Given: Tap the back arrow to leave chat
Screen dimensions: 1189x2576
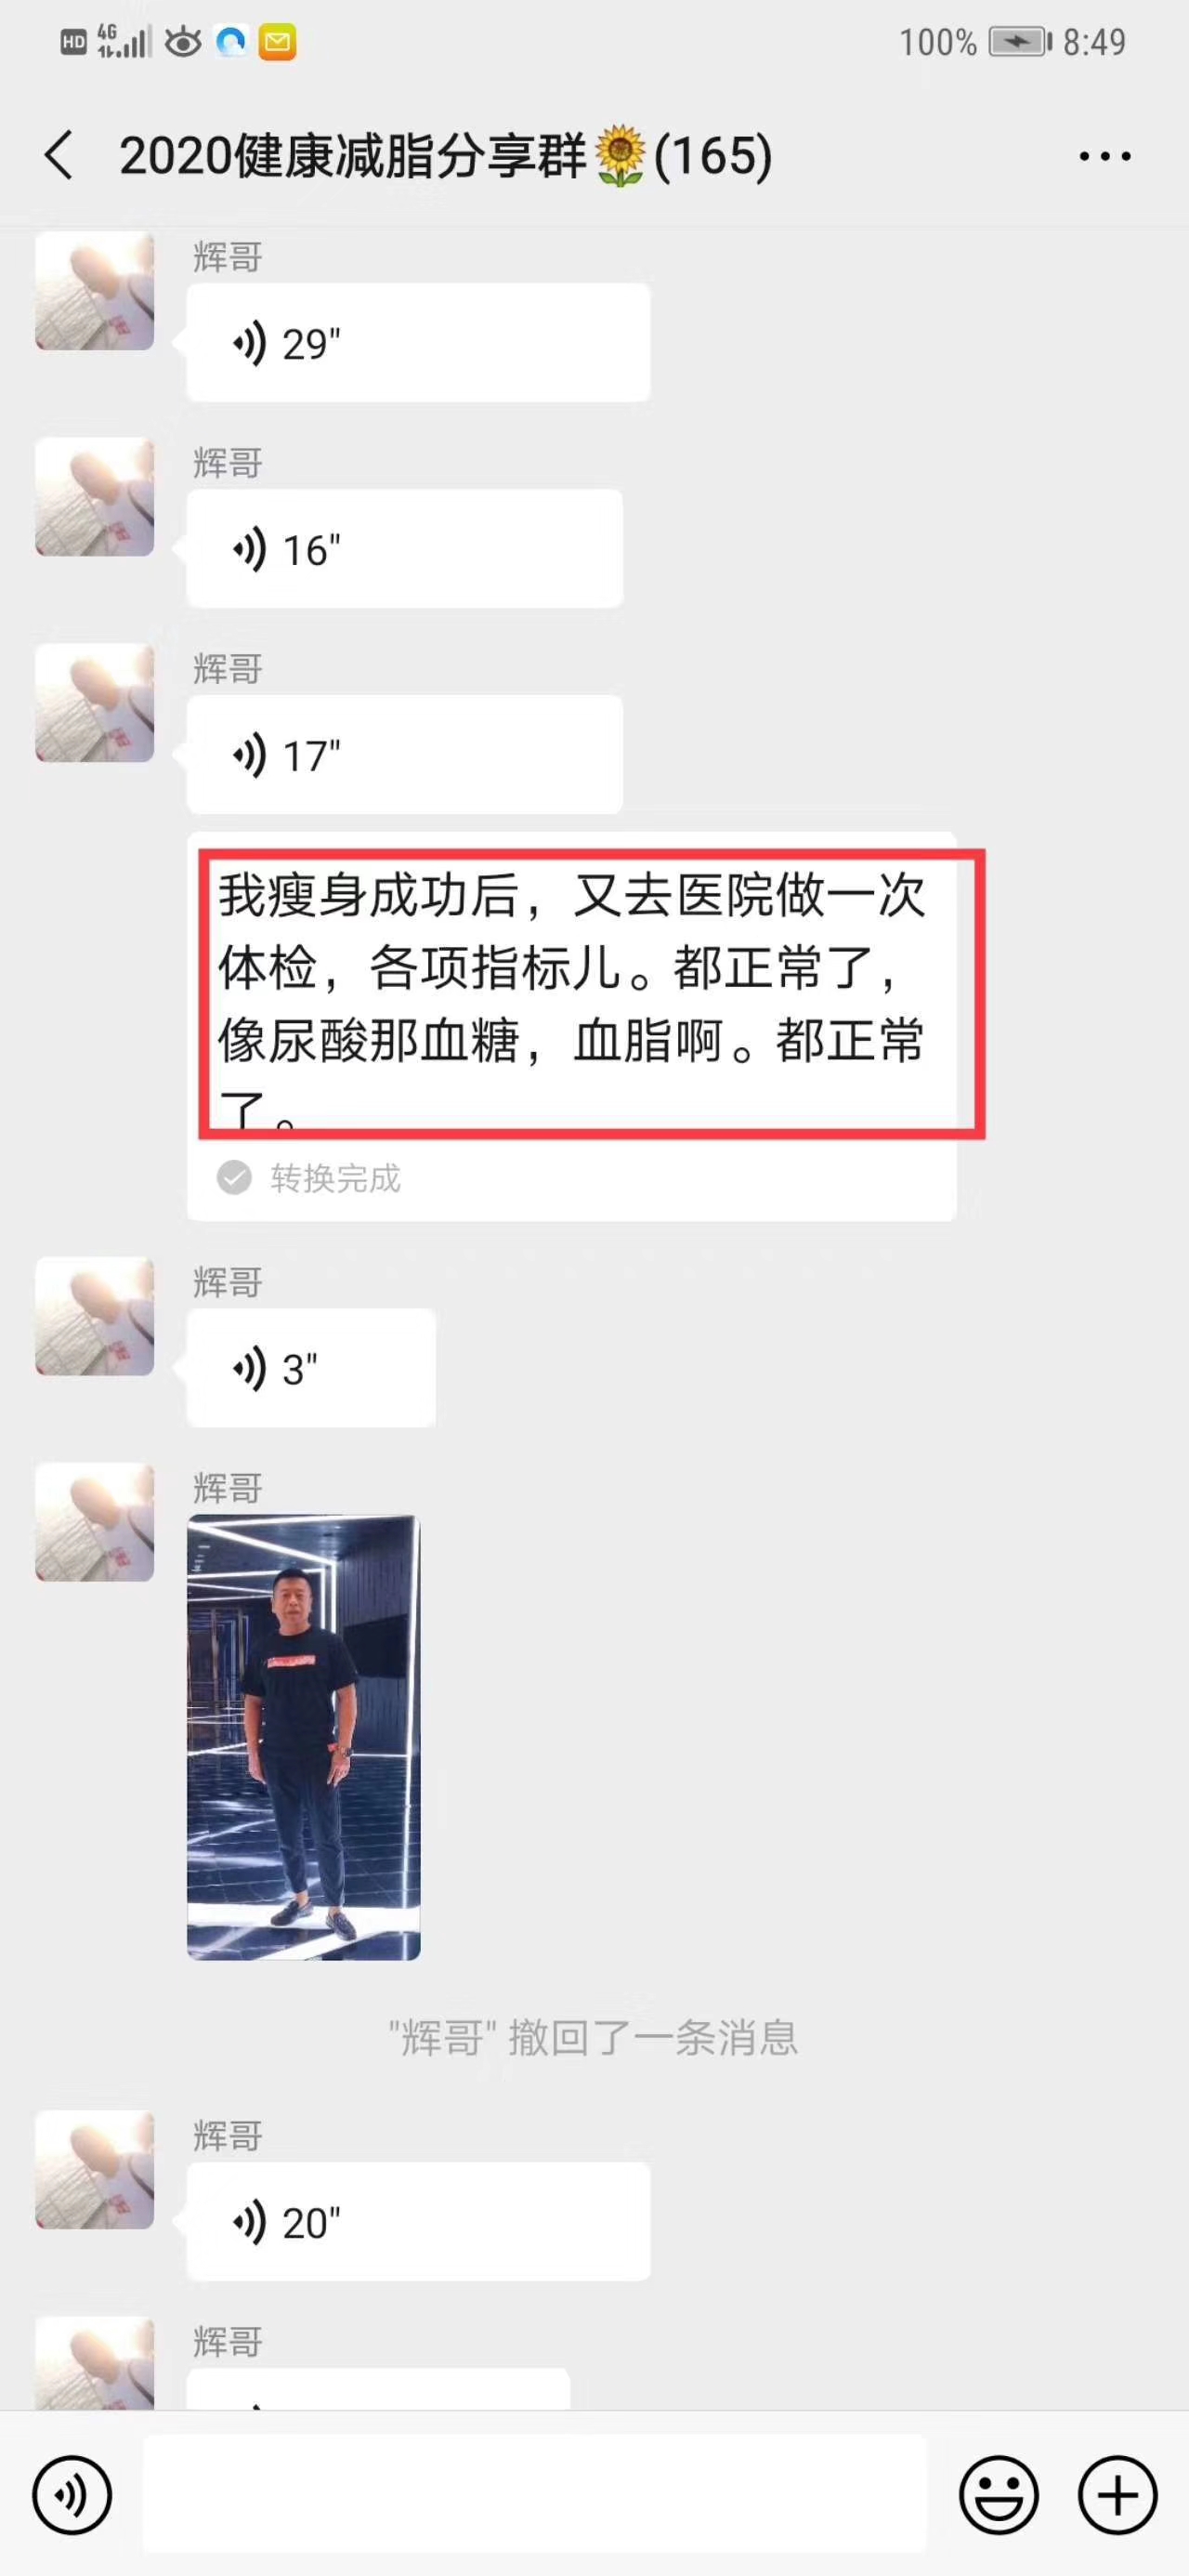Looking at the screenshot, I should click(59, 156).
